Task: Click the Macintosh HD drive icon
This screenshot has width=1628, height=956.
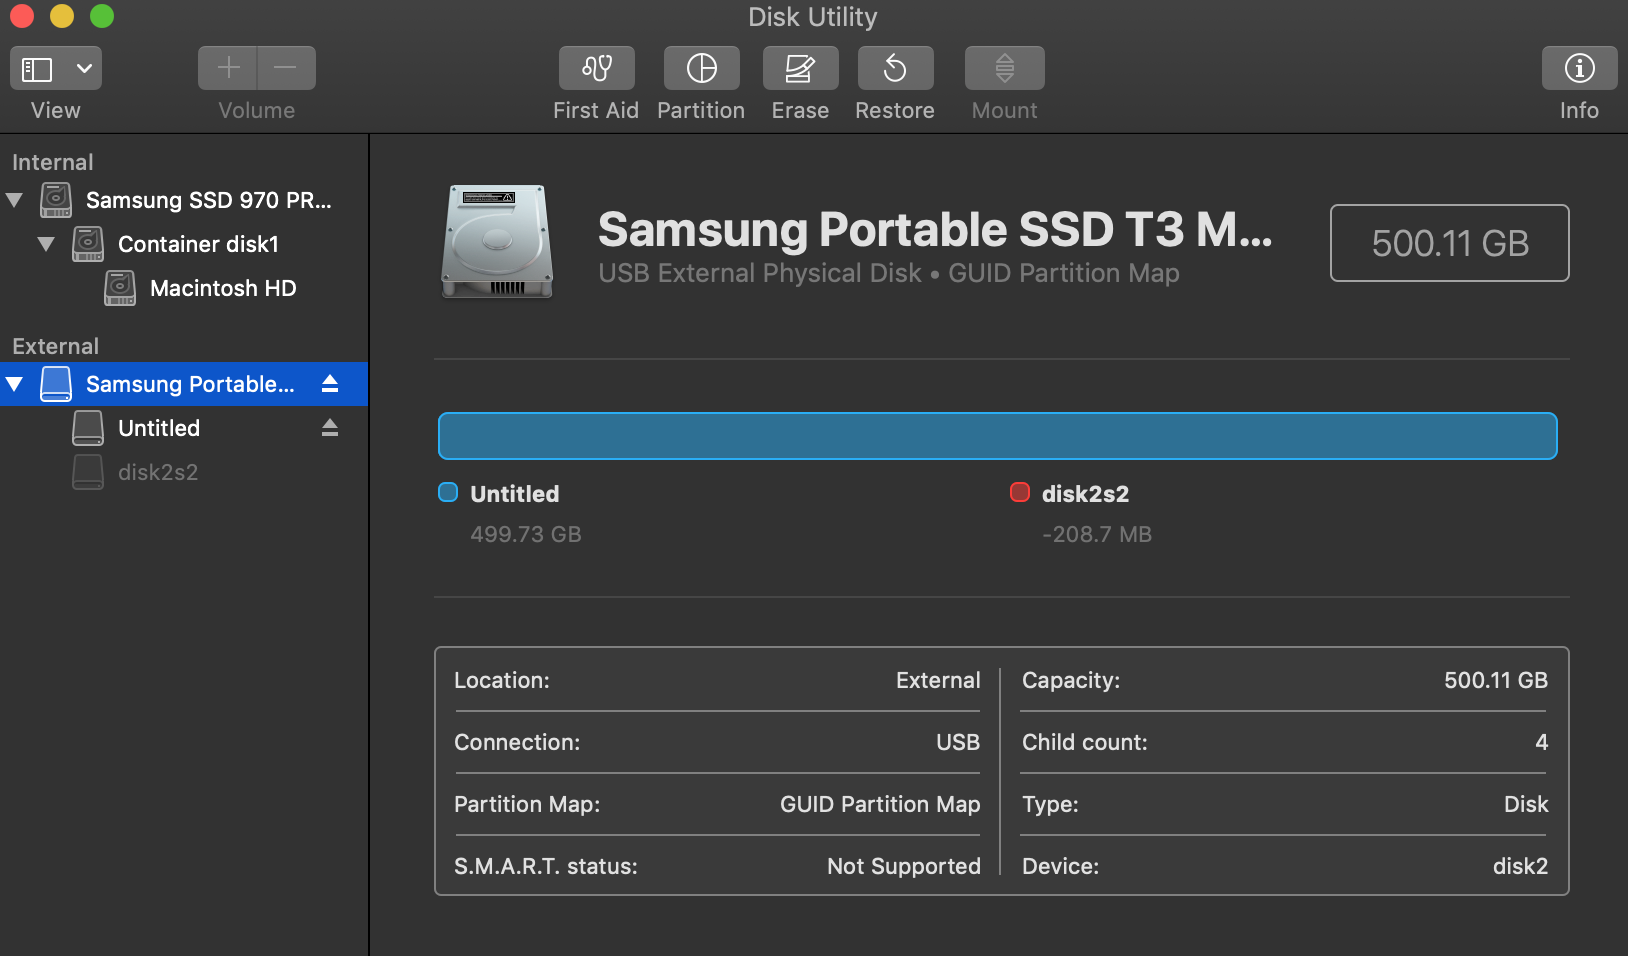Action: click(120, 288)
